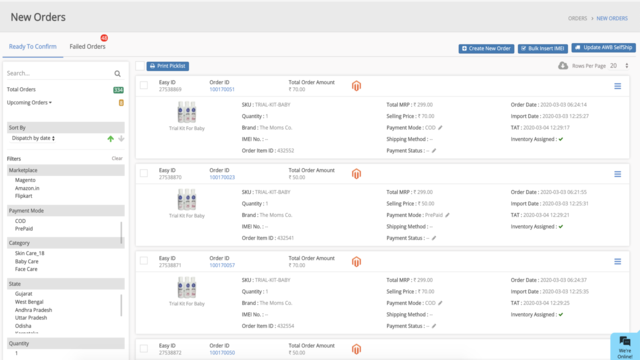The image size is (640, 360).
Task: Select checkbox for Easy ID 27538872
Action: click(x=144, y=349)
